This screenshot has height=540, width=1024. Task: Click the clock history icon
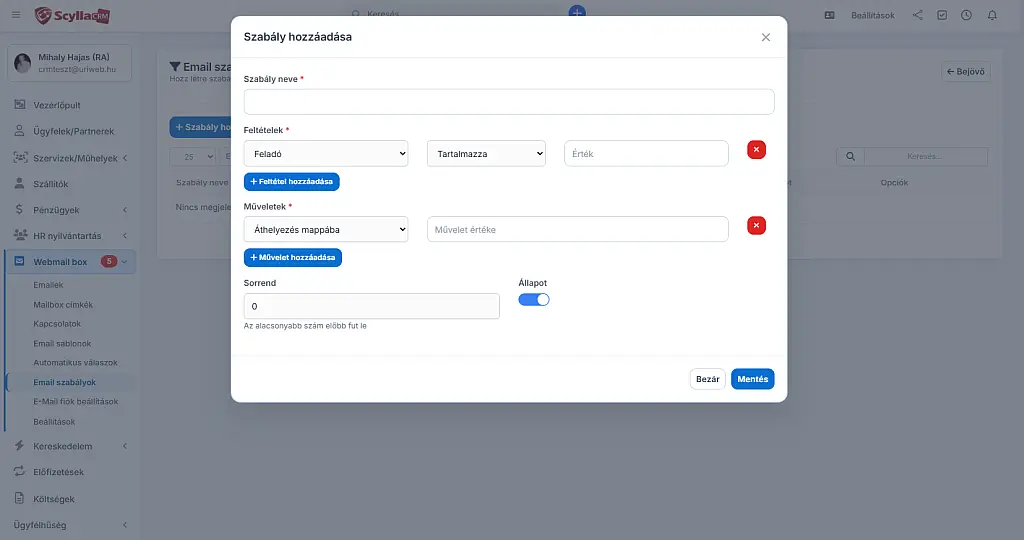pos(966,15)
